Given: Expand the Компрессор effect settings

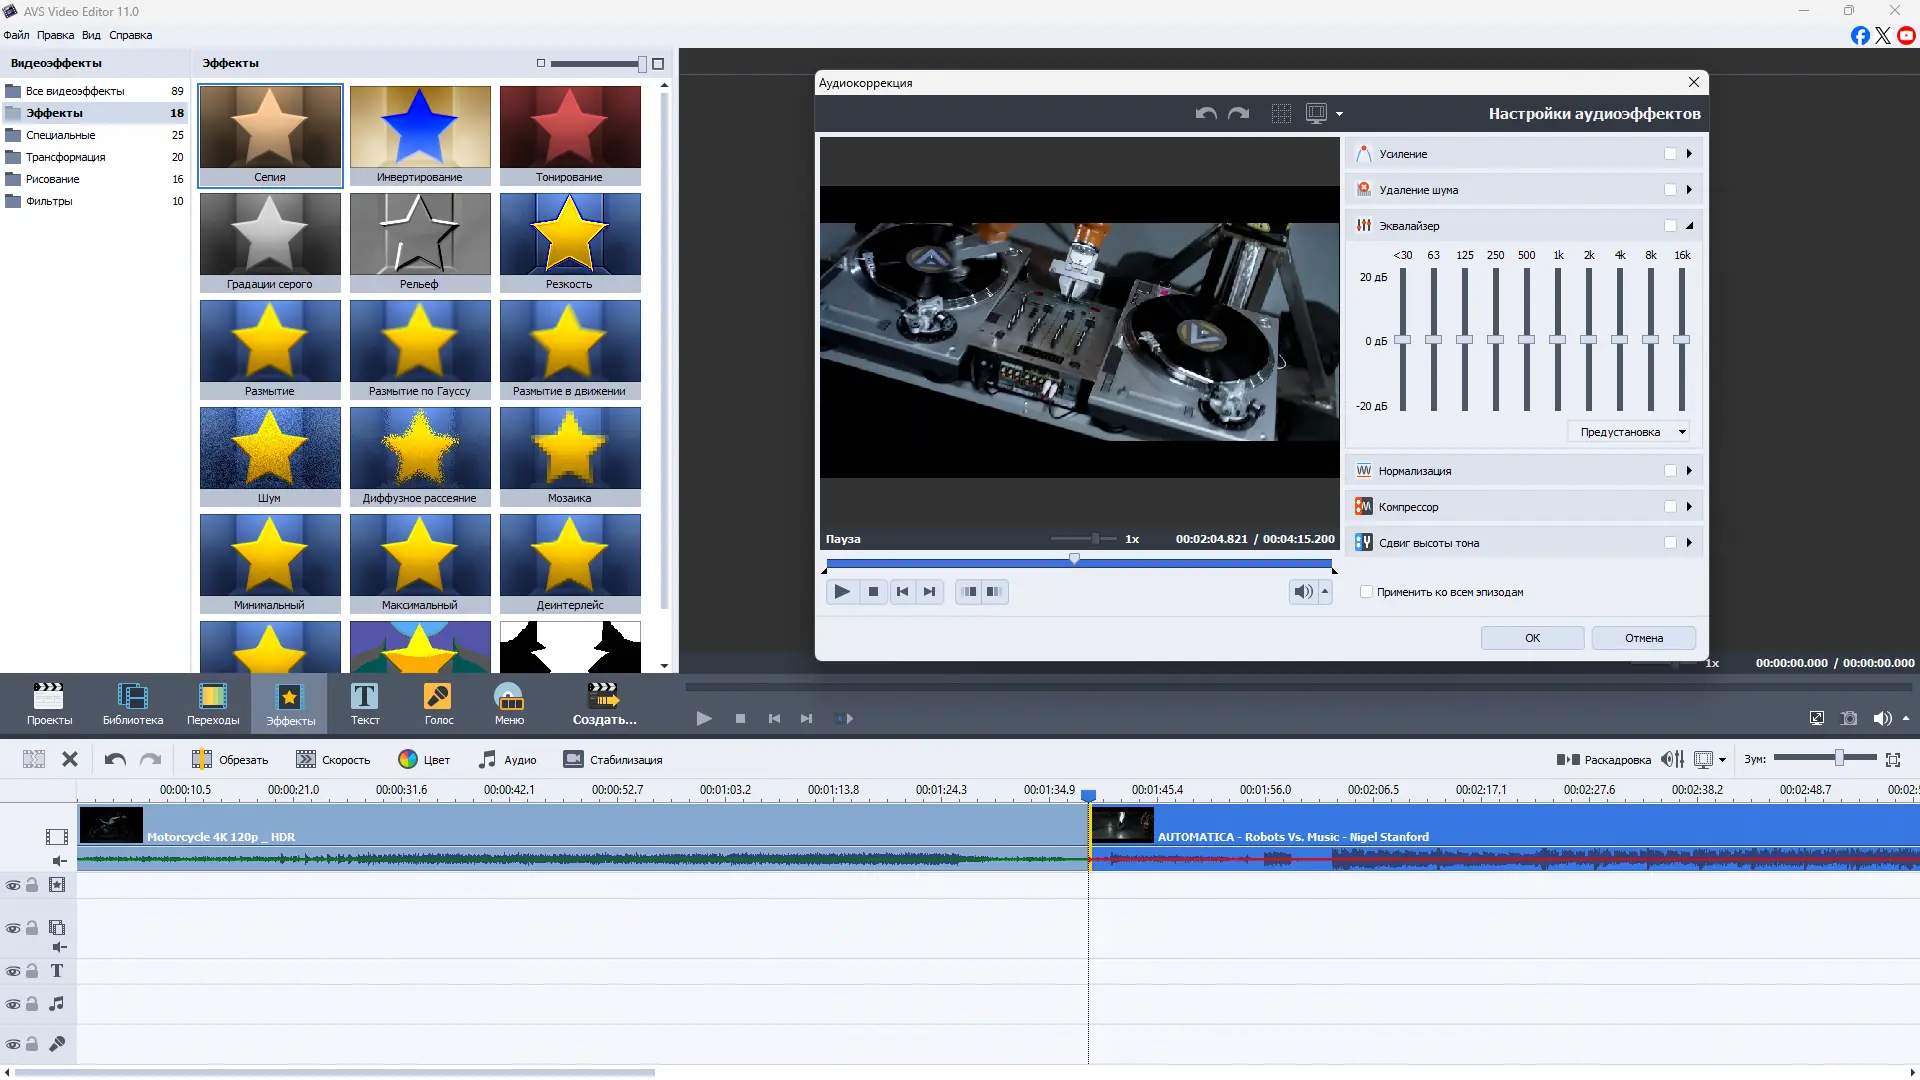Looking at the screenshot, I should [x=1689, y=507].
